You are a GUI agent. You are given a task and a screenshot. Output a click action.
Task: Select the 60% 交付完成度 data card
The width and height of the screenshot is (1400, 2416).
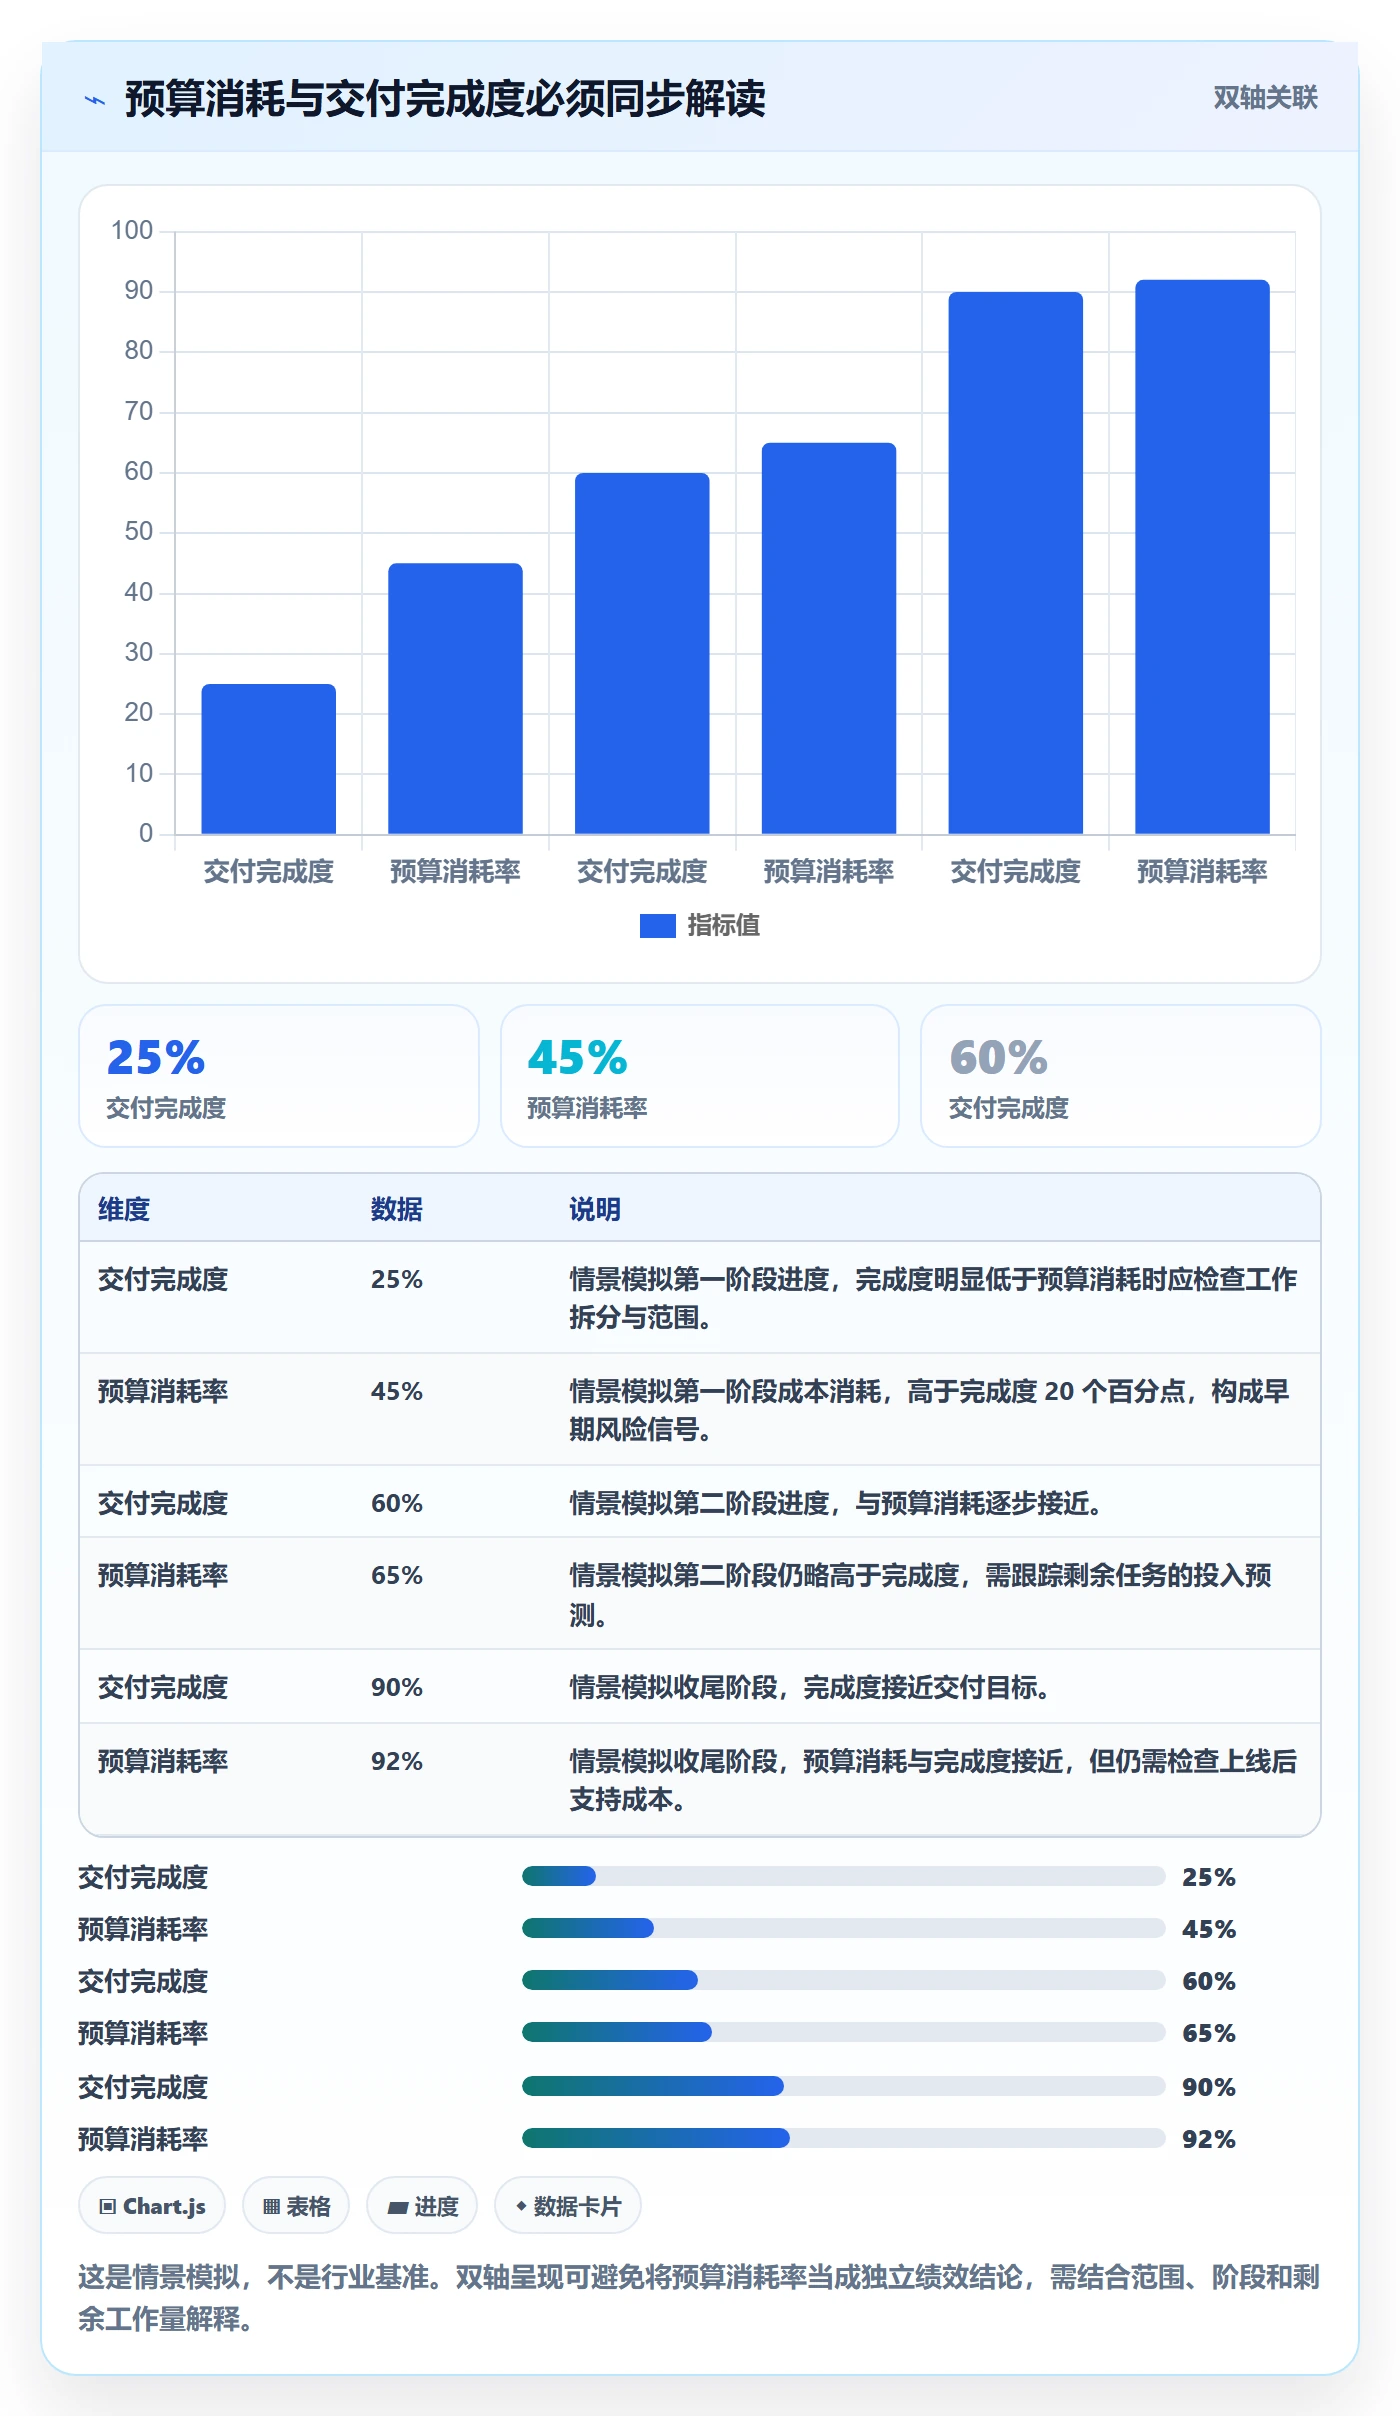1121,1076
